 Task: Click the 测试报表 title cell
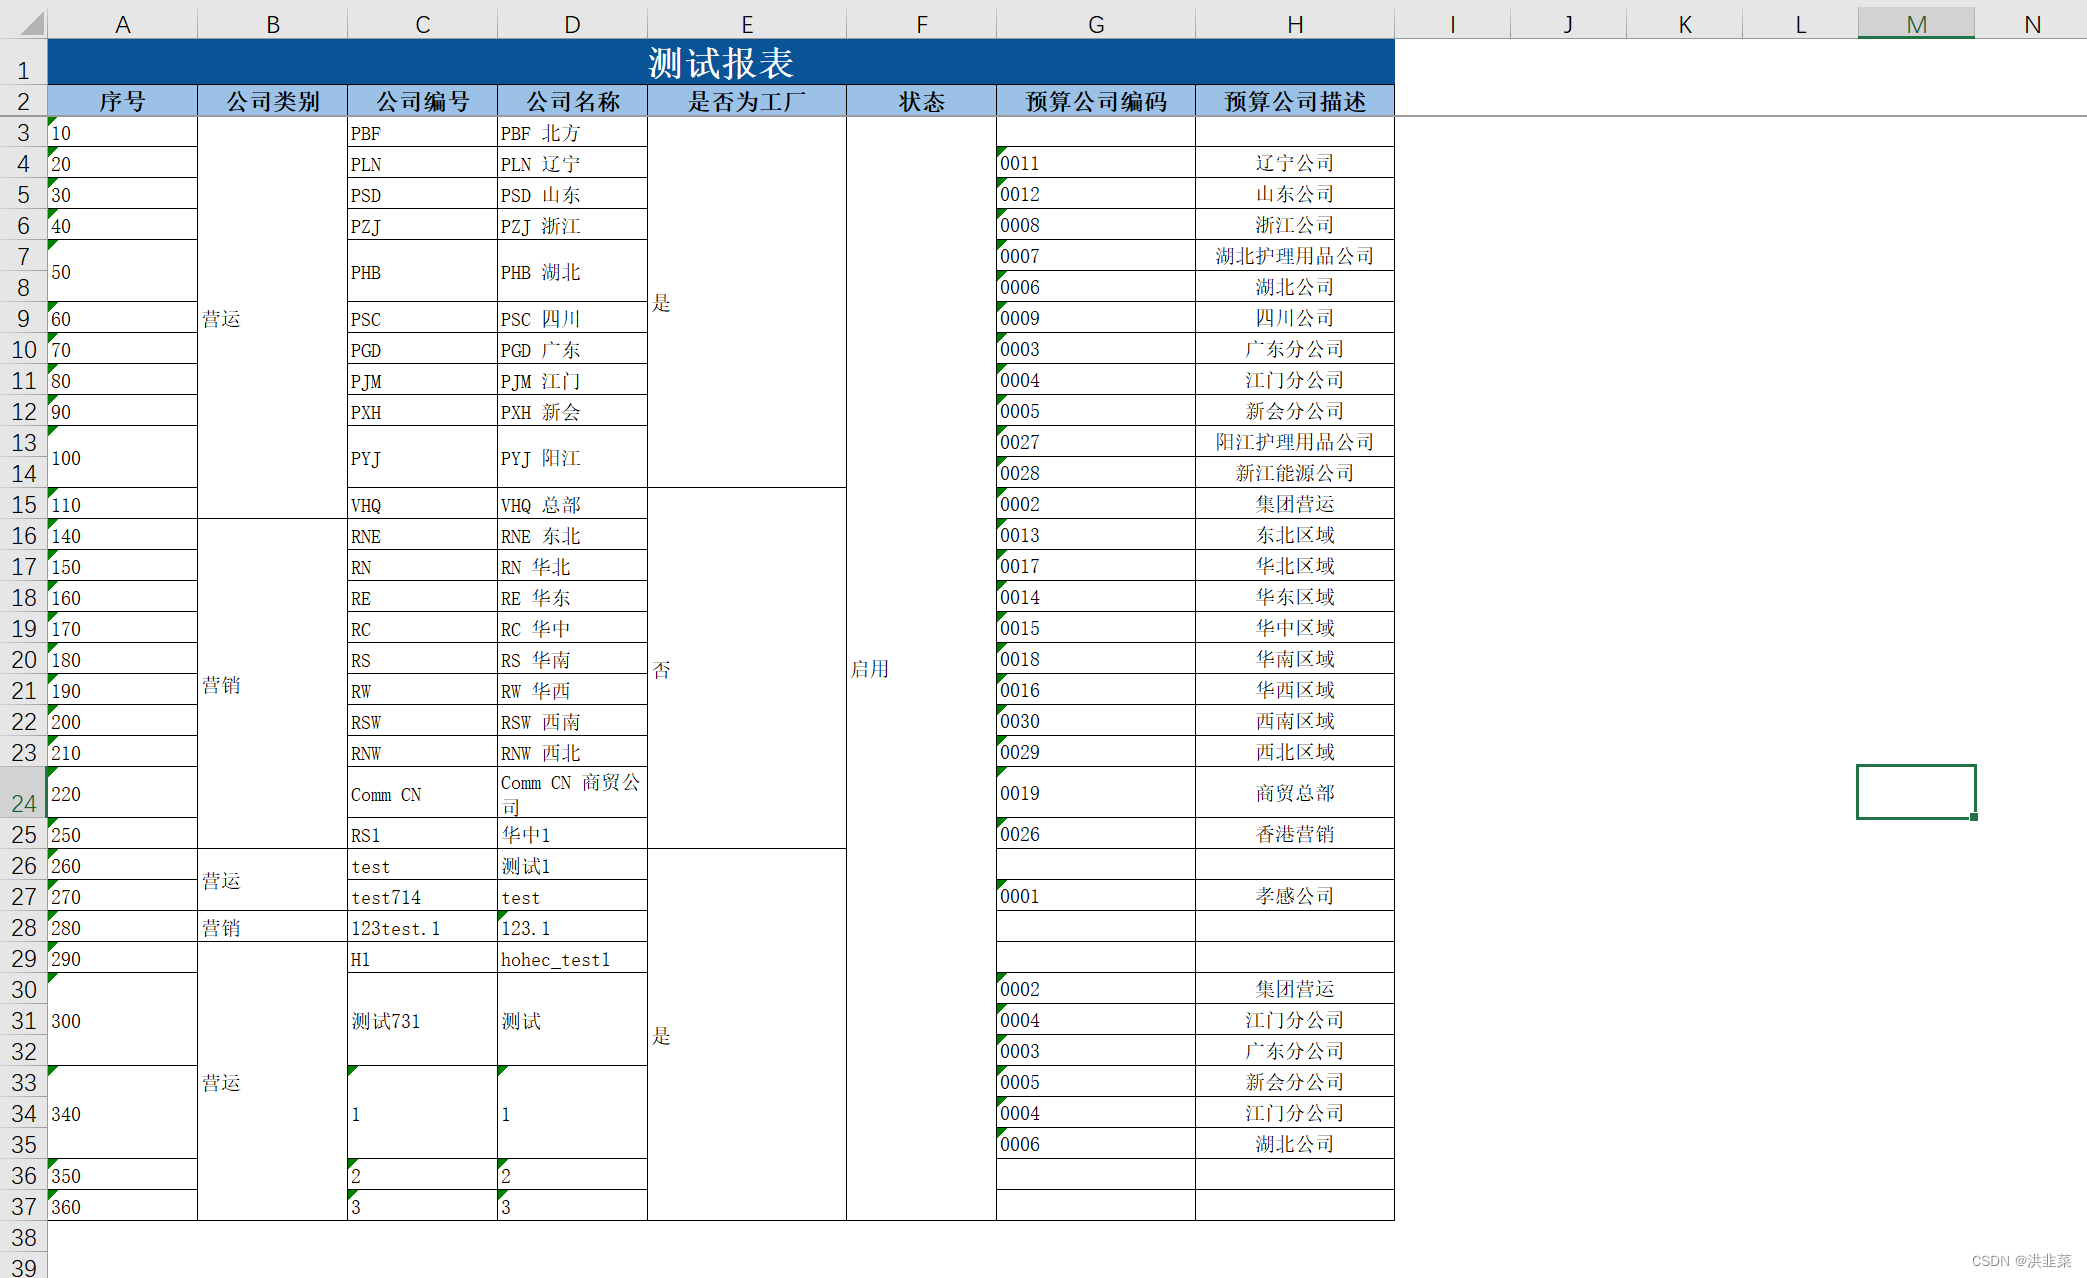point(720,62)
